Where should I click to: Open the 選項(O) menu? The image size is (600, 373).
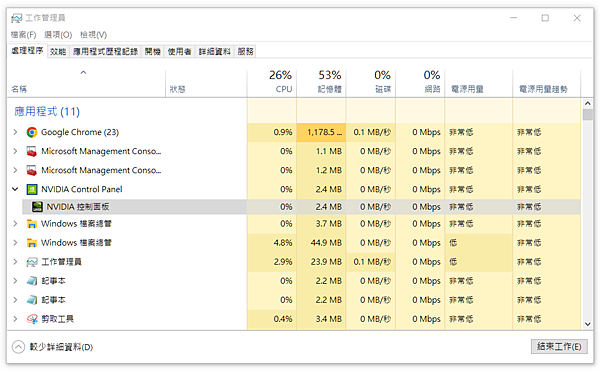[58, 35]
